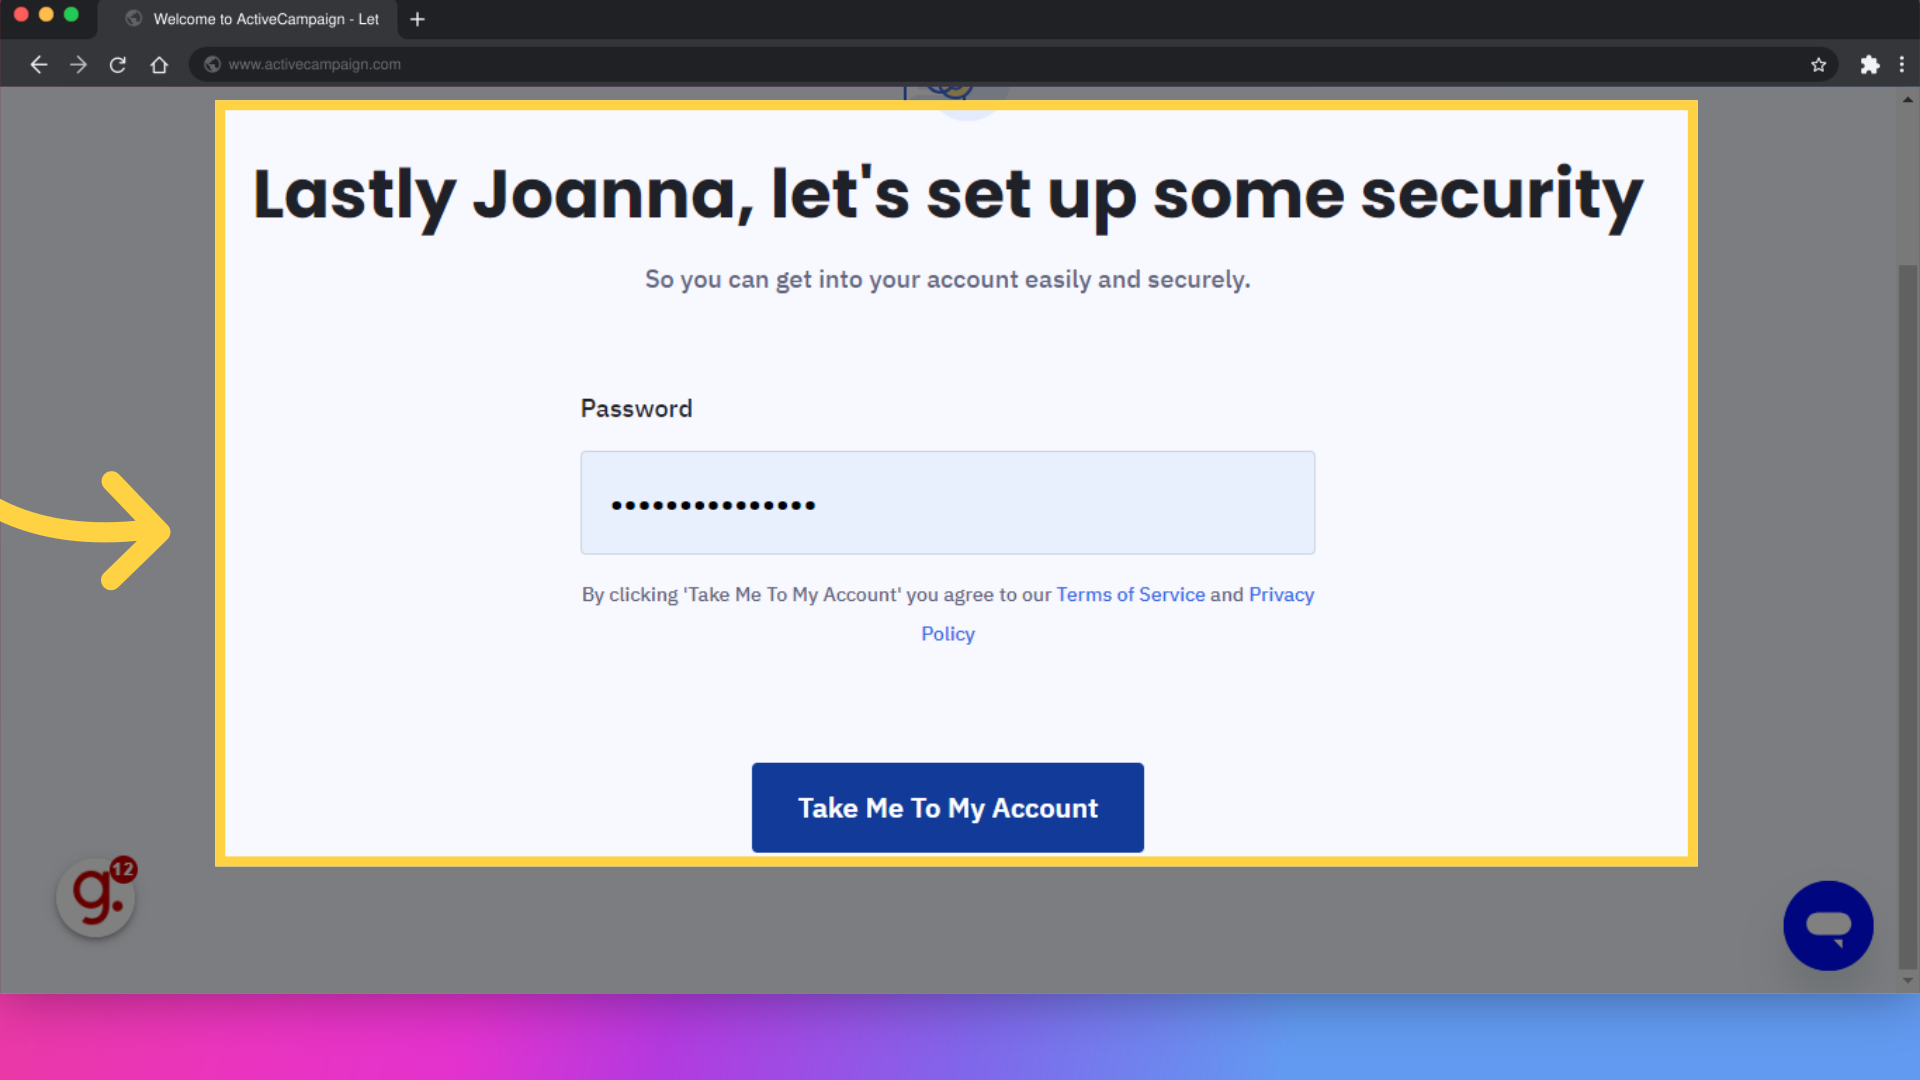Click the ActiveCampaign favicon icon

pos(132,18)
